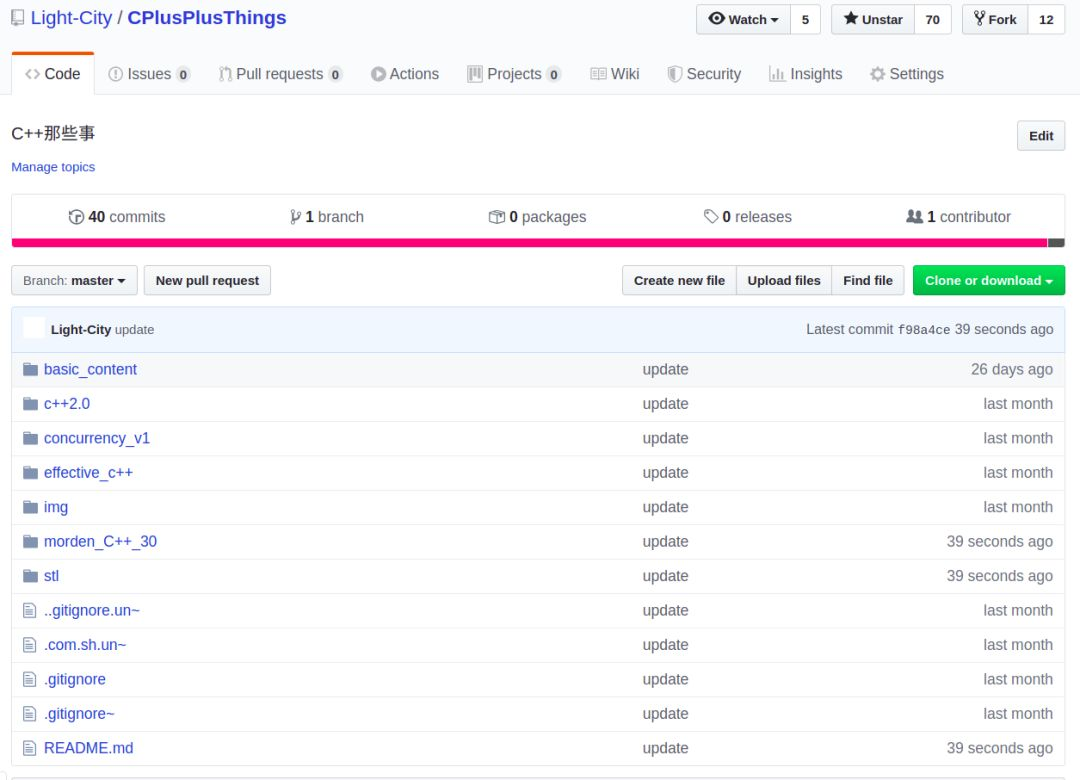The image size is (1080, 780).
Task: Click the folder icon for basic_content
Action: [x=30, y=369]
